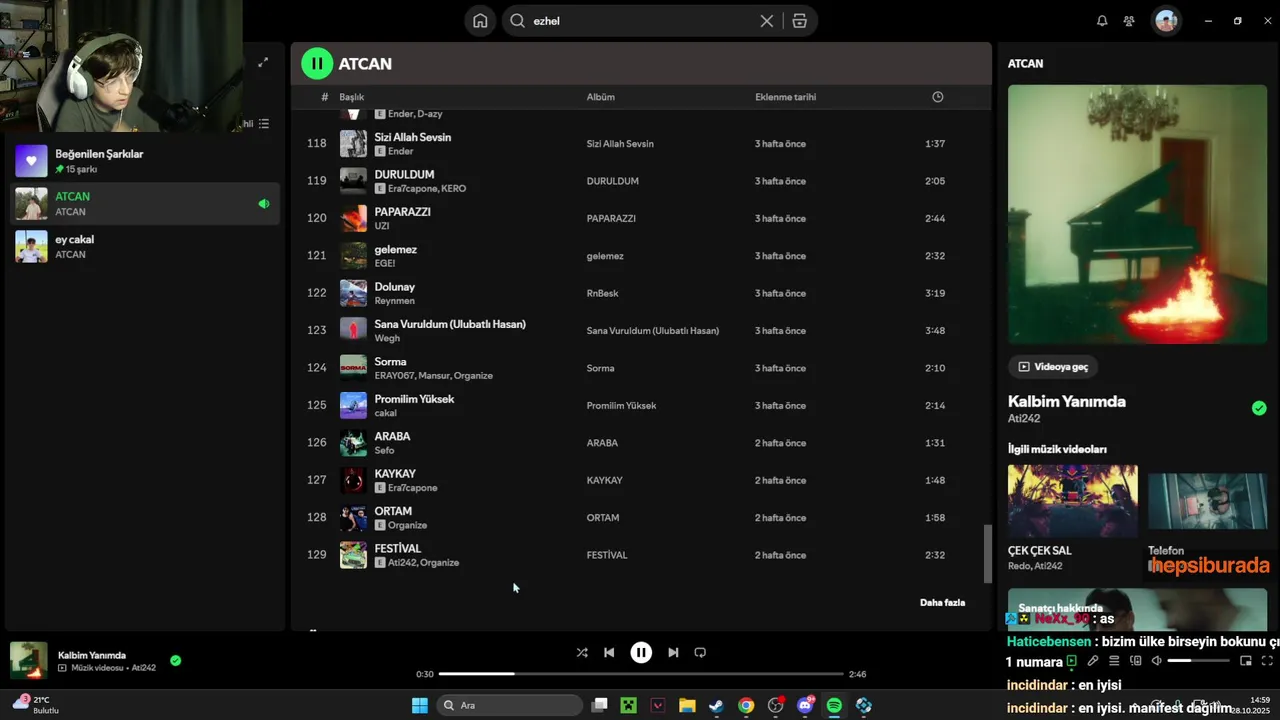The height and width of the screenshot is (720, 1280).
Task: Click 'Videoya geç' button
Action: (1053, 367)
